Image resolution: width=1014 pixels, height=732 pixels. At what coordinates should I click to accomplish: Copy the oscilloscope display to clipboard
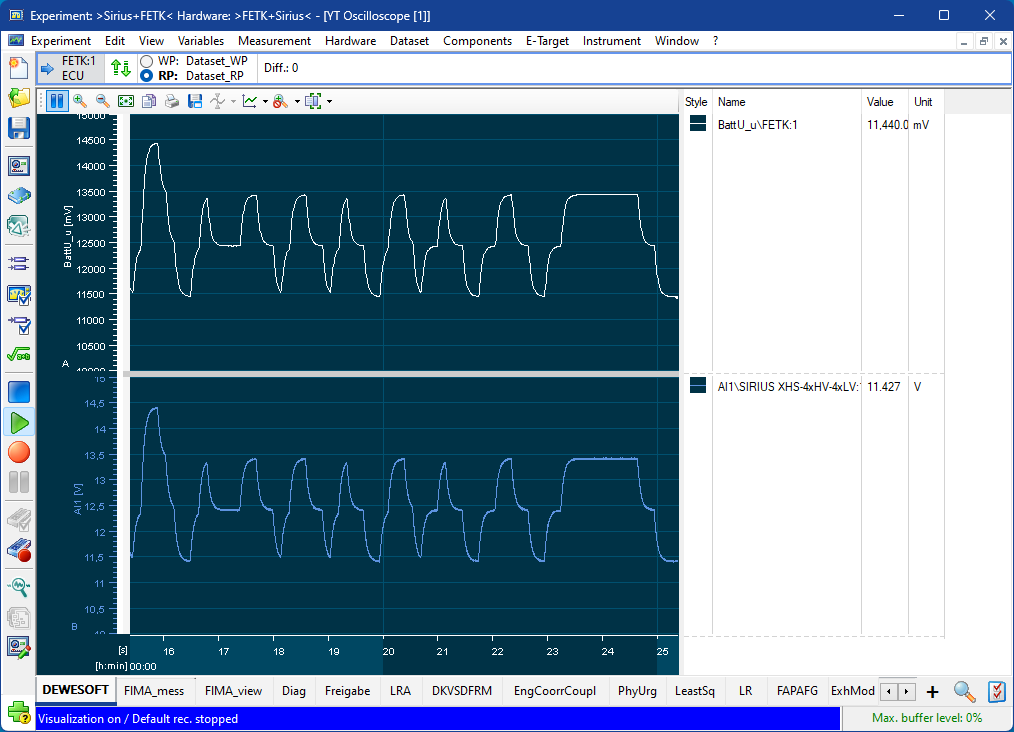[149, 100]
